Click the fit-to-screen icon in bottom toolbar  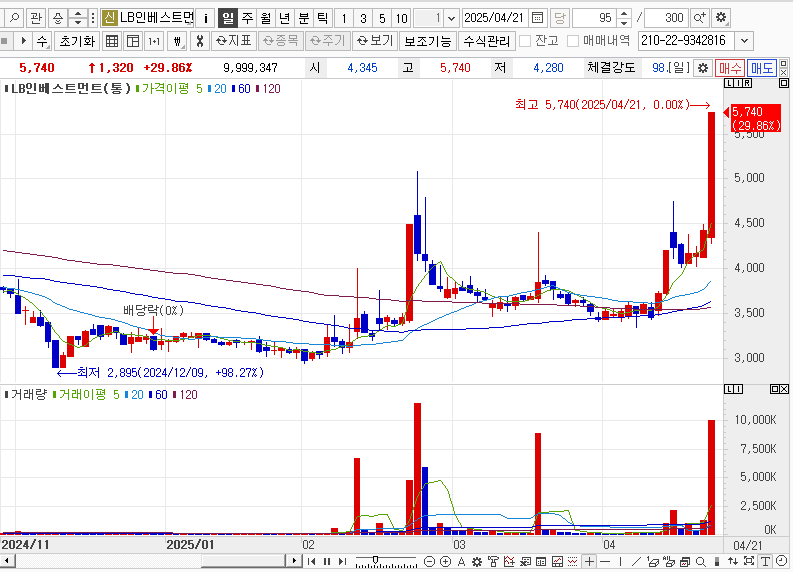[749, 561]
